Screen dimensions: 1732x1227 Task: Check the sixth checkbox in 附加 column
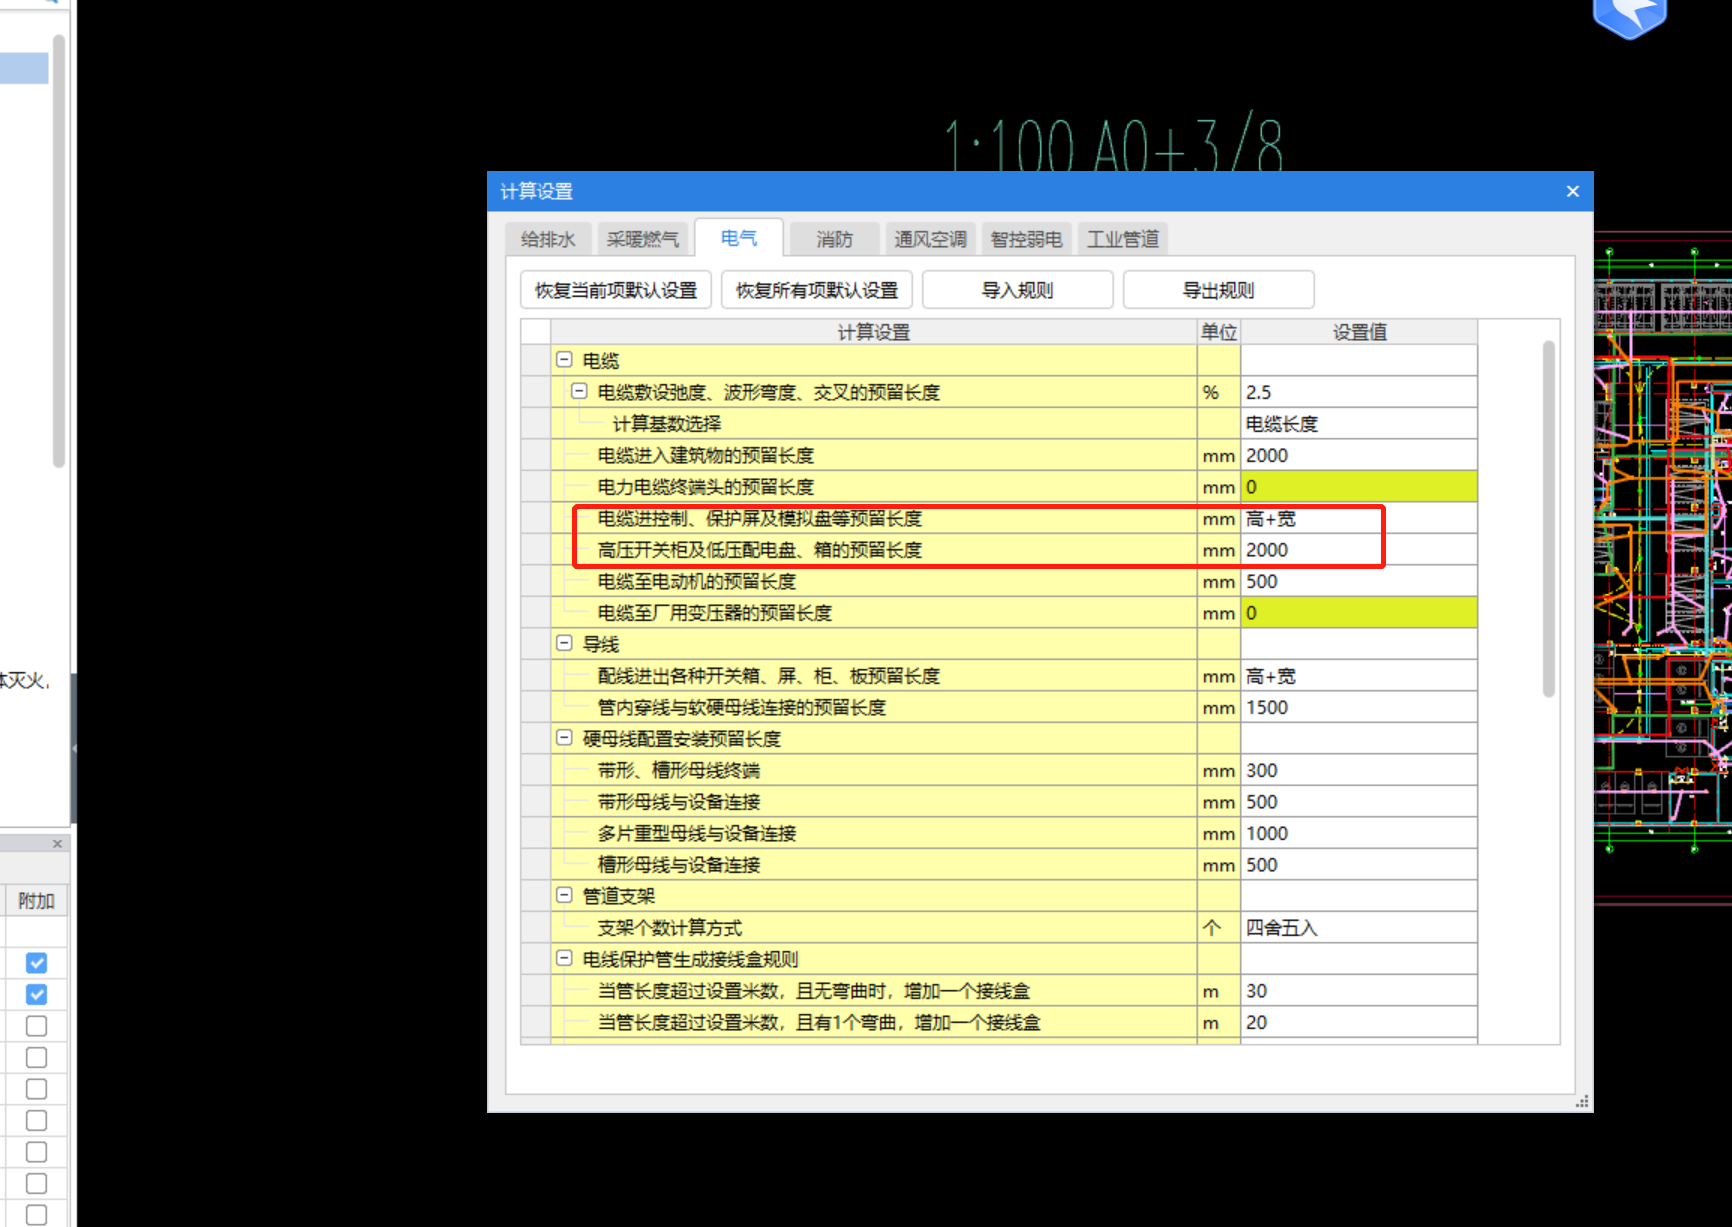36,1120
